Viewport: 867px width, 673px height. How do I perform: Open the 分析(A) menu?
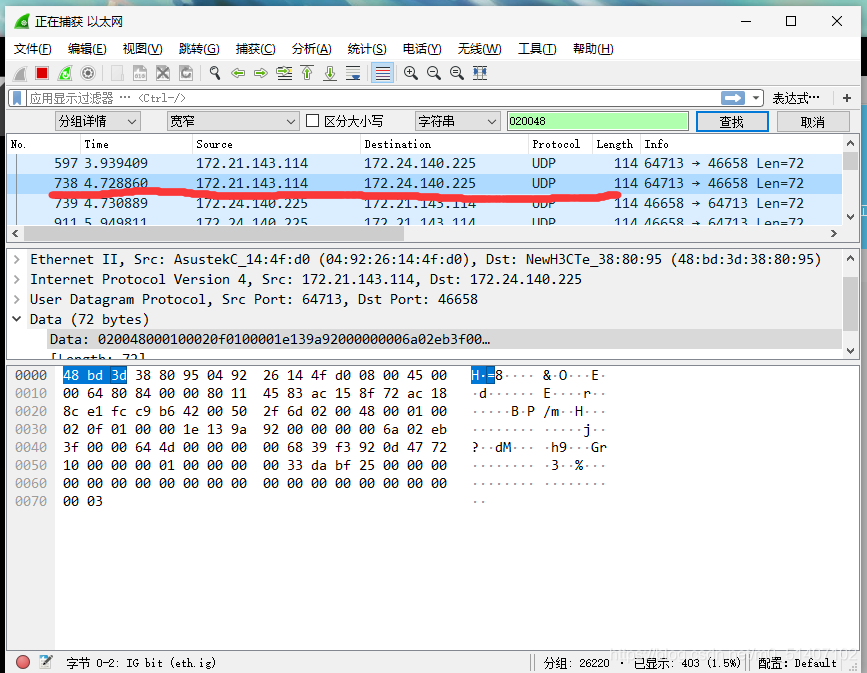point(312,49)
